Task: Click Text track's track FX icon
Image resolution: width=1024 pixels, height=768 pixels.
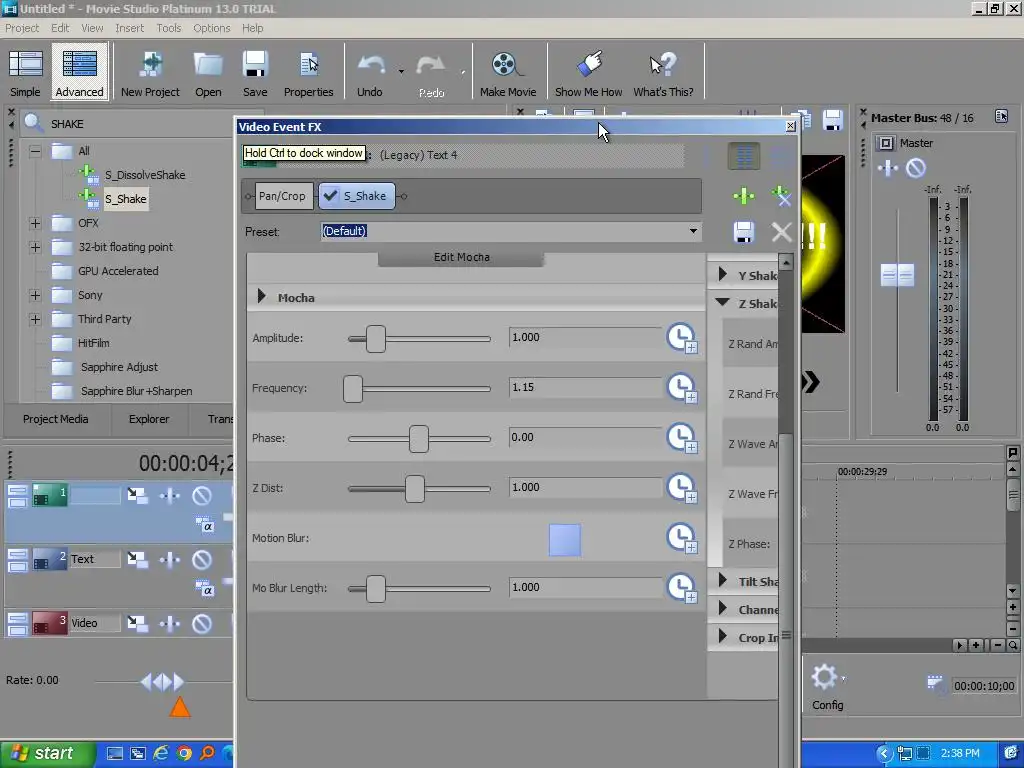Action: click(x=170, y=560)
